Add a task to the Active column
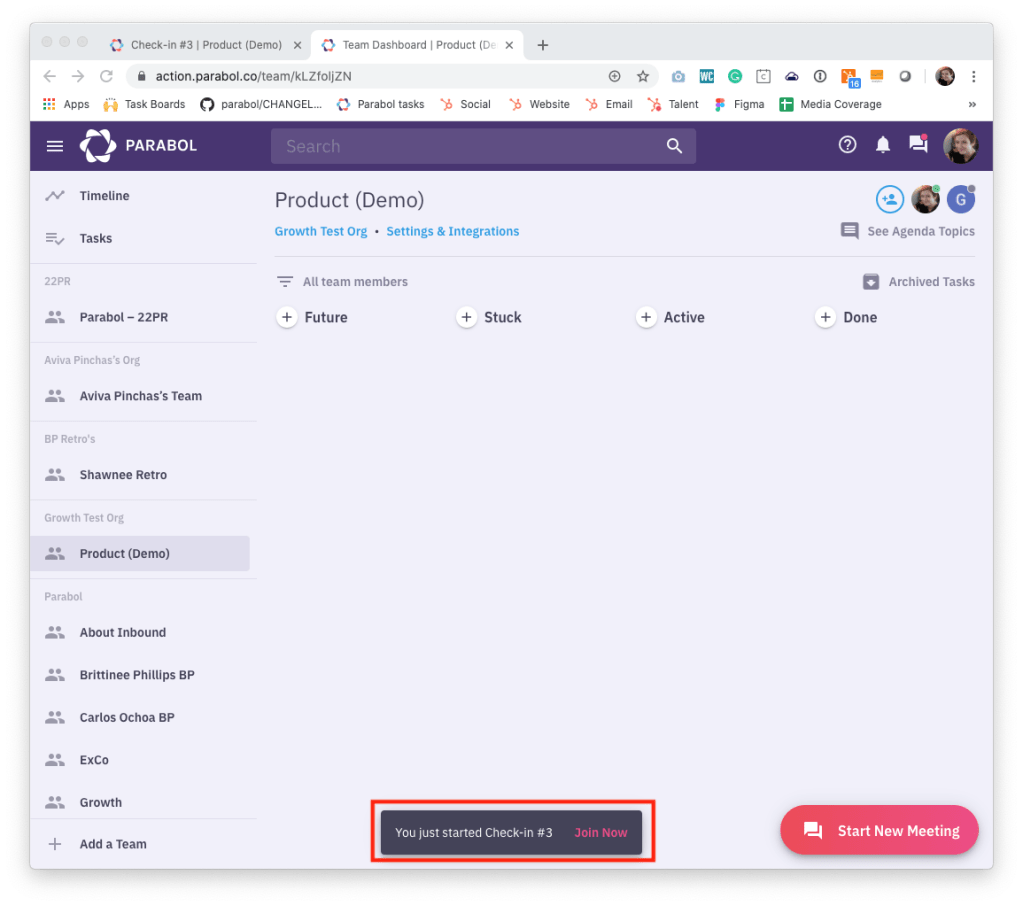 click(646, 318)
